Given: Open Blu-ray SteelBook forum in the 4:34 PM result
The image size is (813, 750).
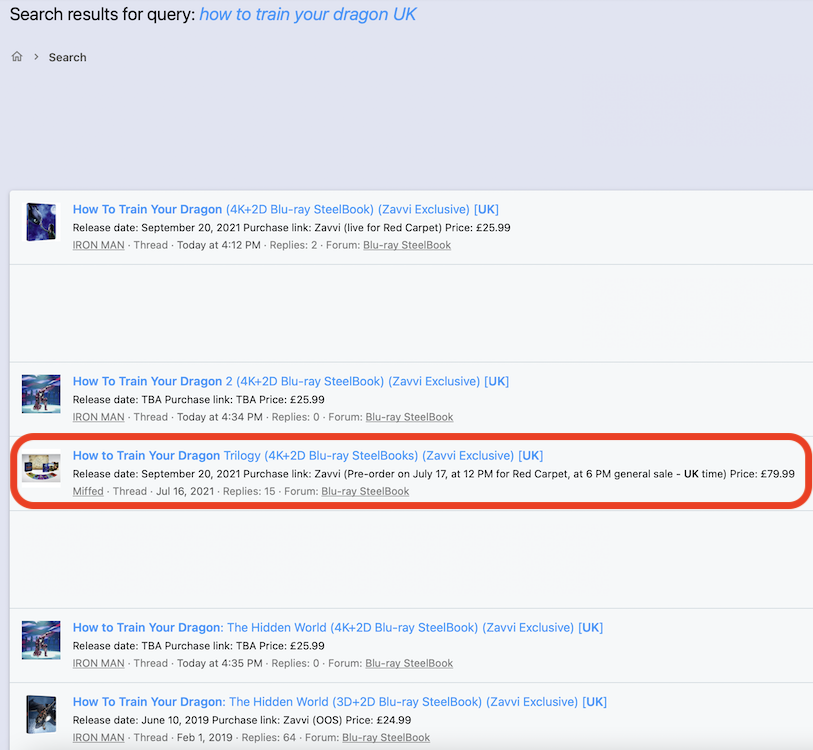Looking at the screenshot, I should tap(409, 417).
